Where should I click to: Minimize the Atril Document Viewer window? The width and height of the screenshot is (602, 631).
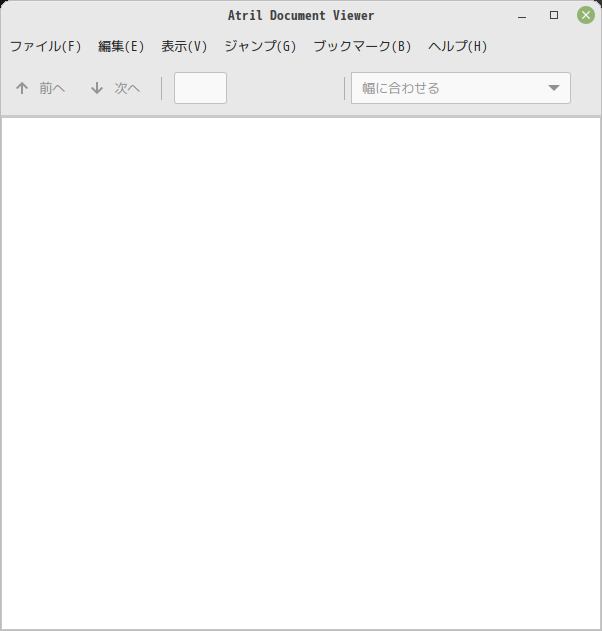point(522,15)
